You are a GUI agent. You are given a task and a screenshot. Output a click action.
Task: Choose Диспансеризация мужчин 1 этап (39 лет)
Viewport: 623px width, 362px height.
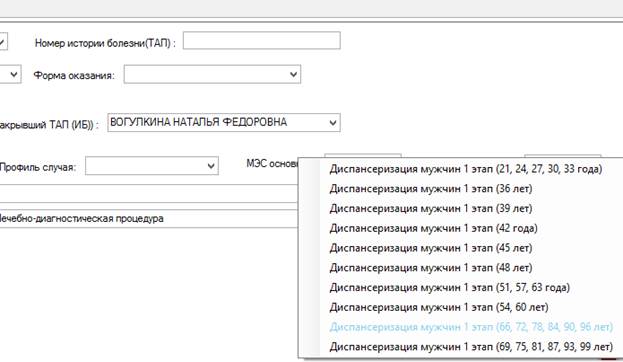[x=430, y=208]
